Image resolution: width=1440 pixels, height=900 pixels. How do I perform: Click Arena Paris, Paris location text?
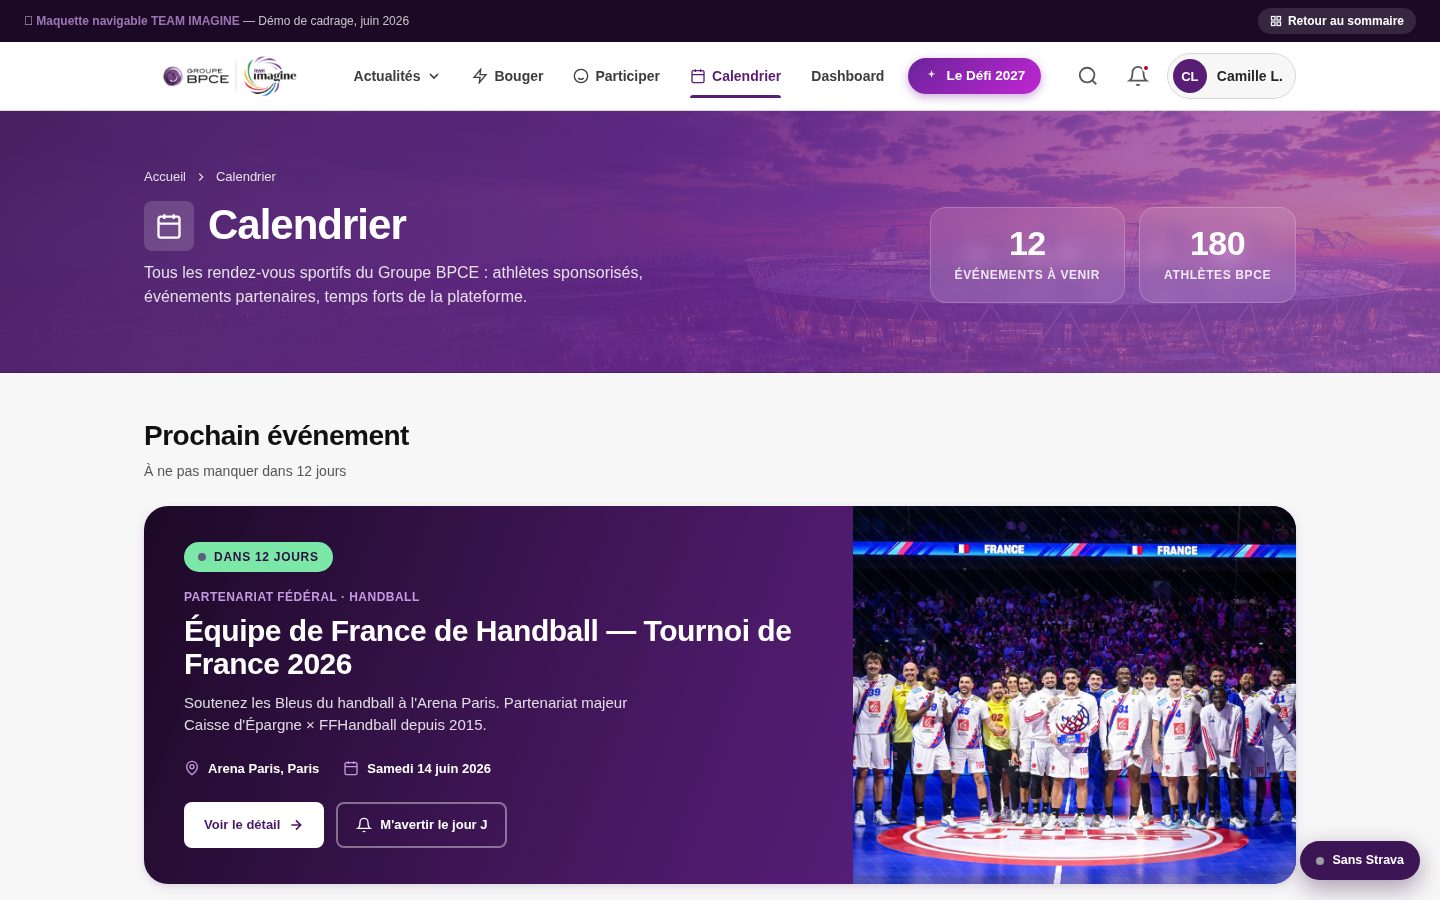[263, 769]
